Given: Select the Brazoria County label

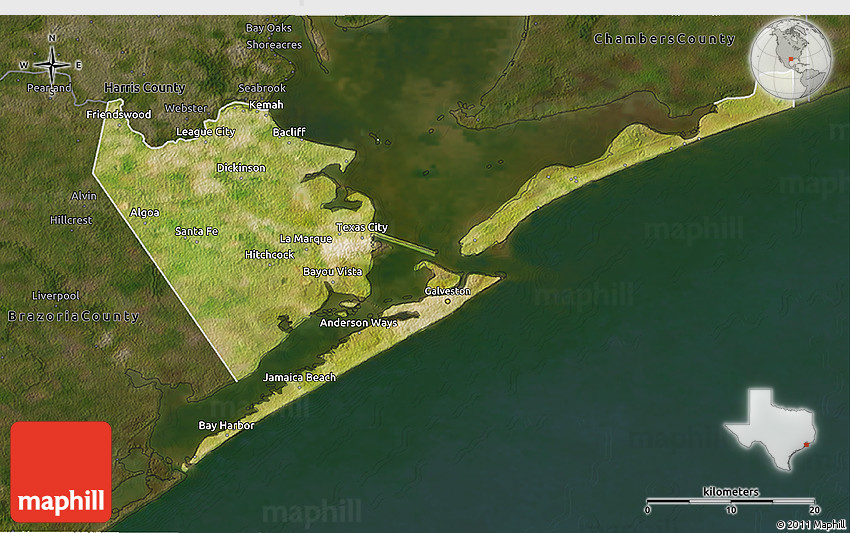Looking at the screenshot, I should click(x=73, y=316).
